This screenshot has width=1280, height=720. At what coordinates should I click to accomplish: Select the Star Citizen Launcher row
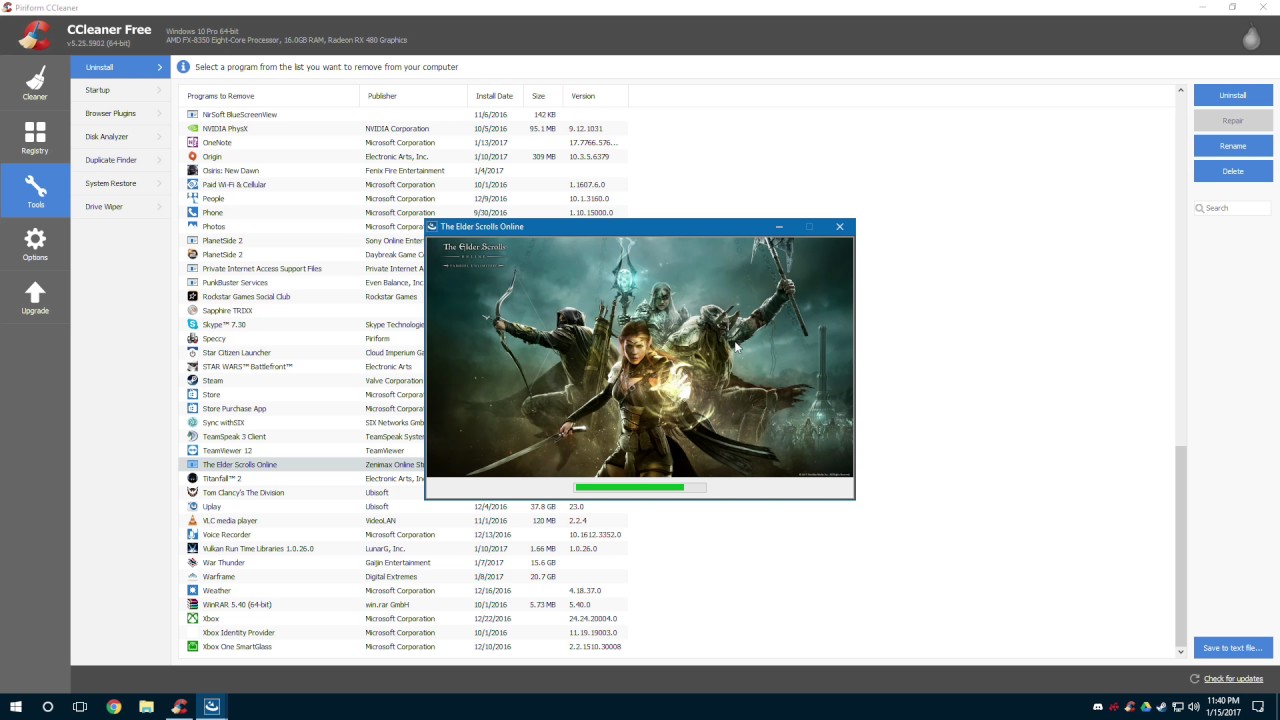point(302,352)
